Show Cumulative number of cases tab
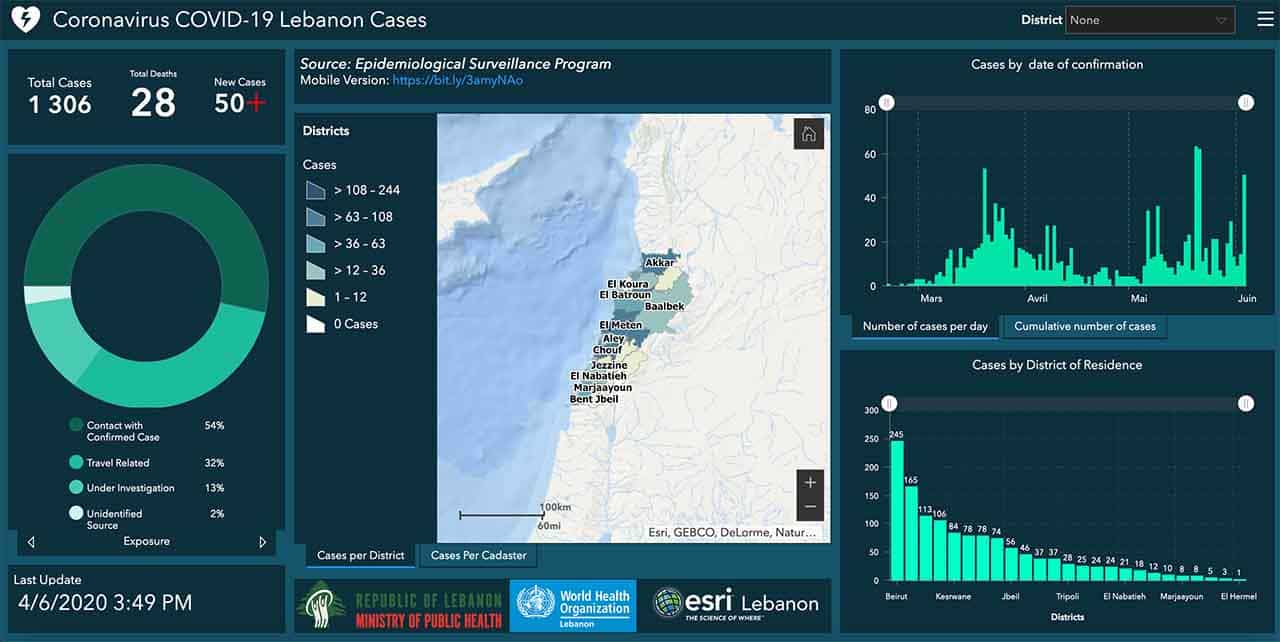 point(1084,326)
